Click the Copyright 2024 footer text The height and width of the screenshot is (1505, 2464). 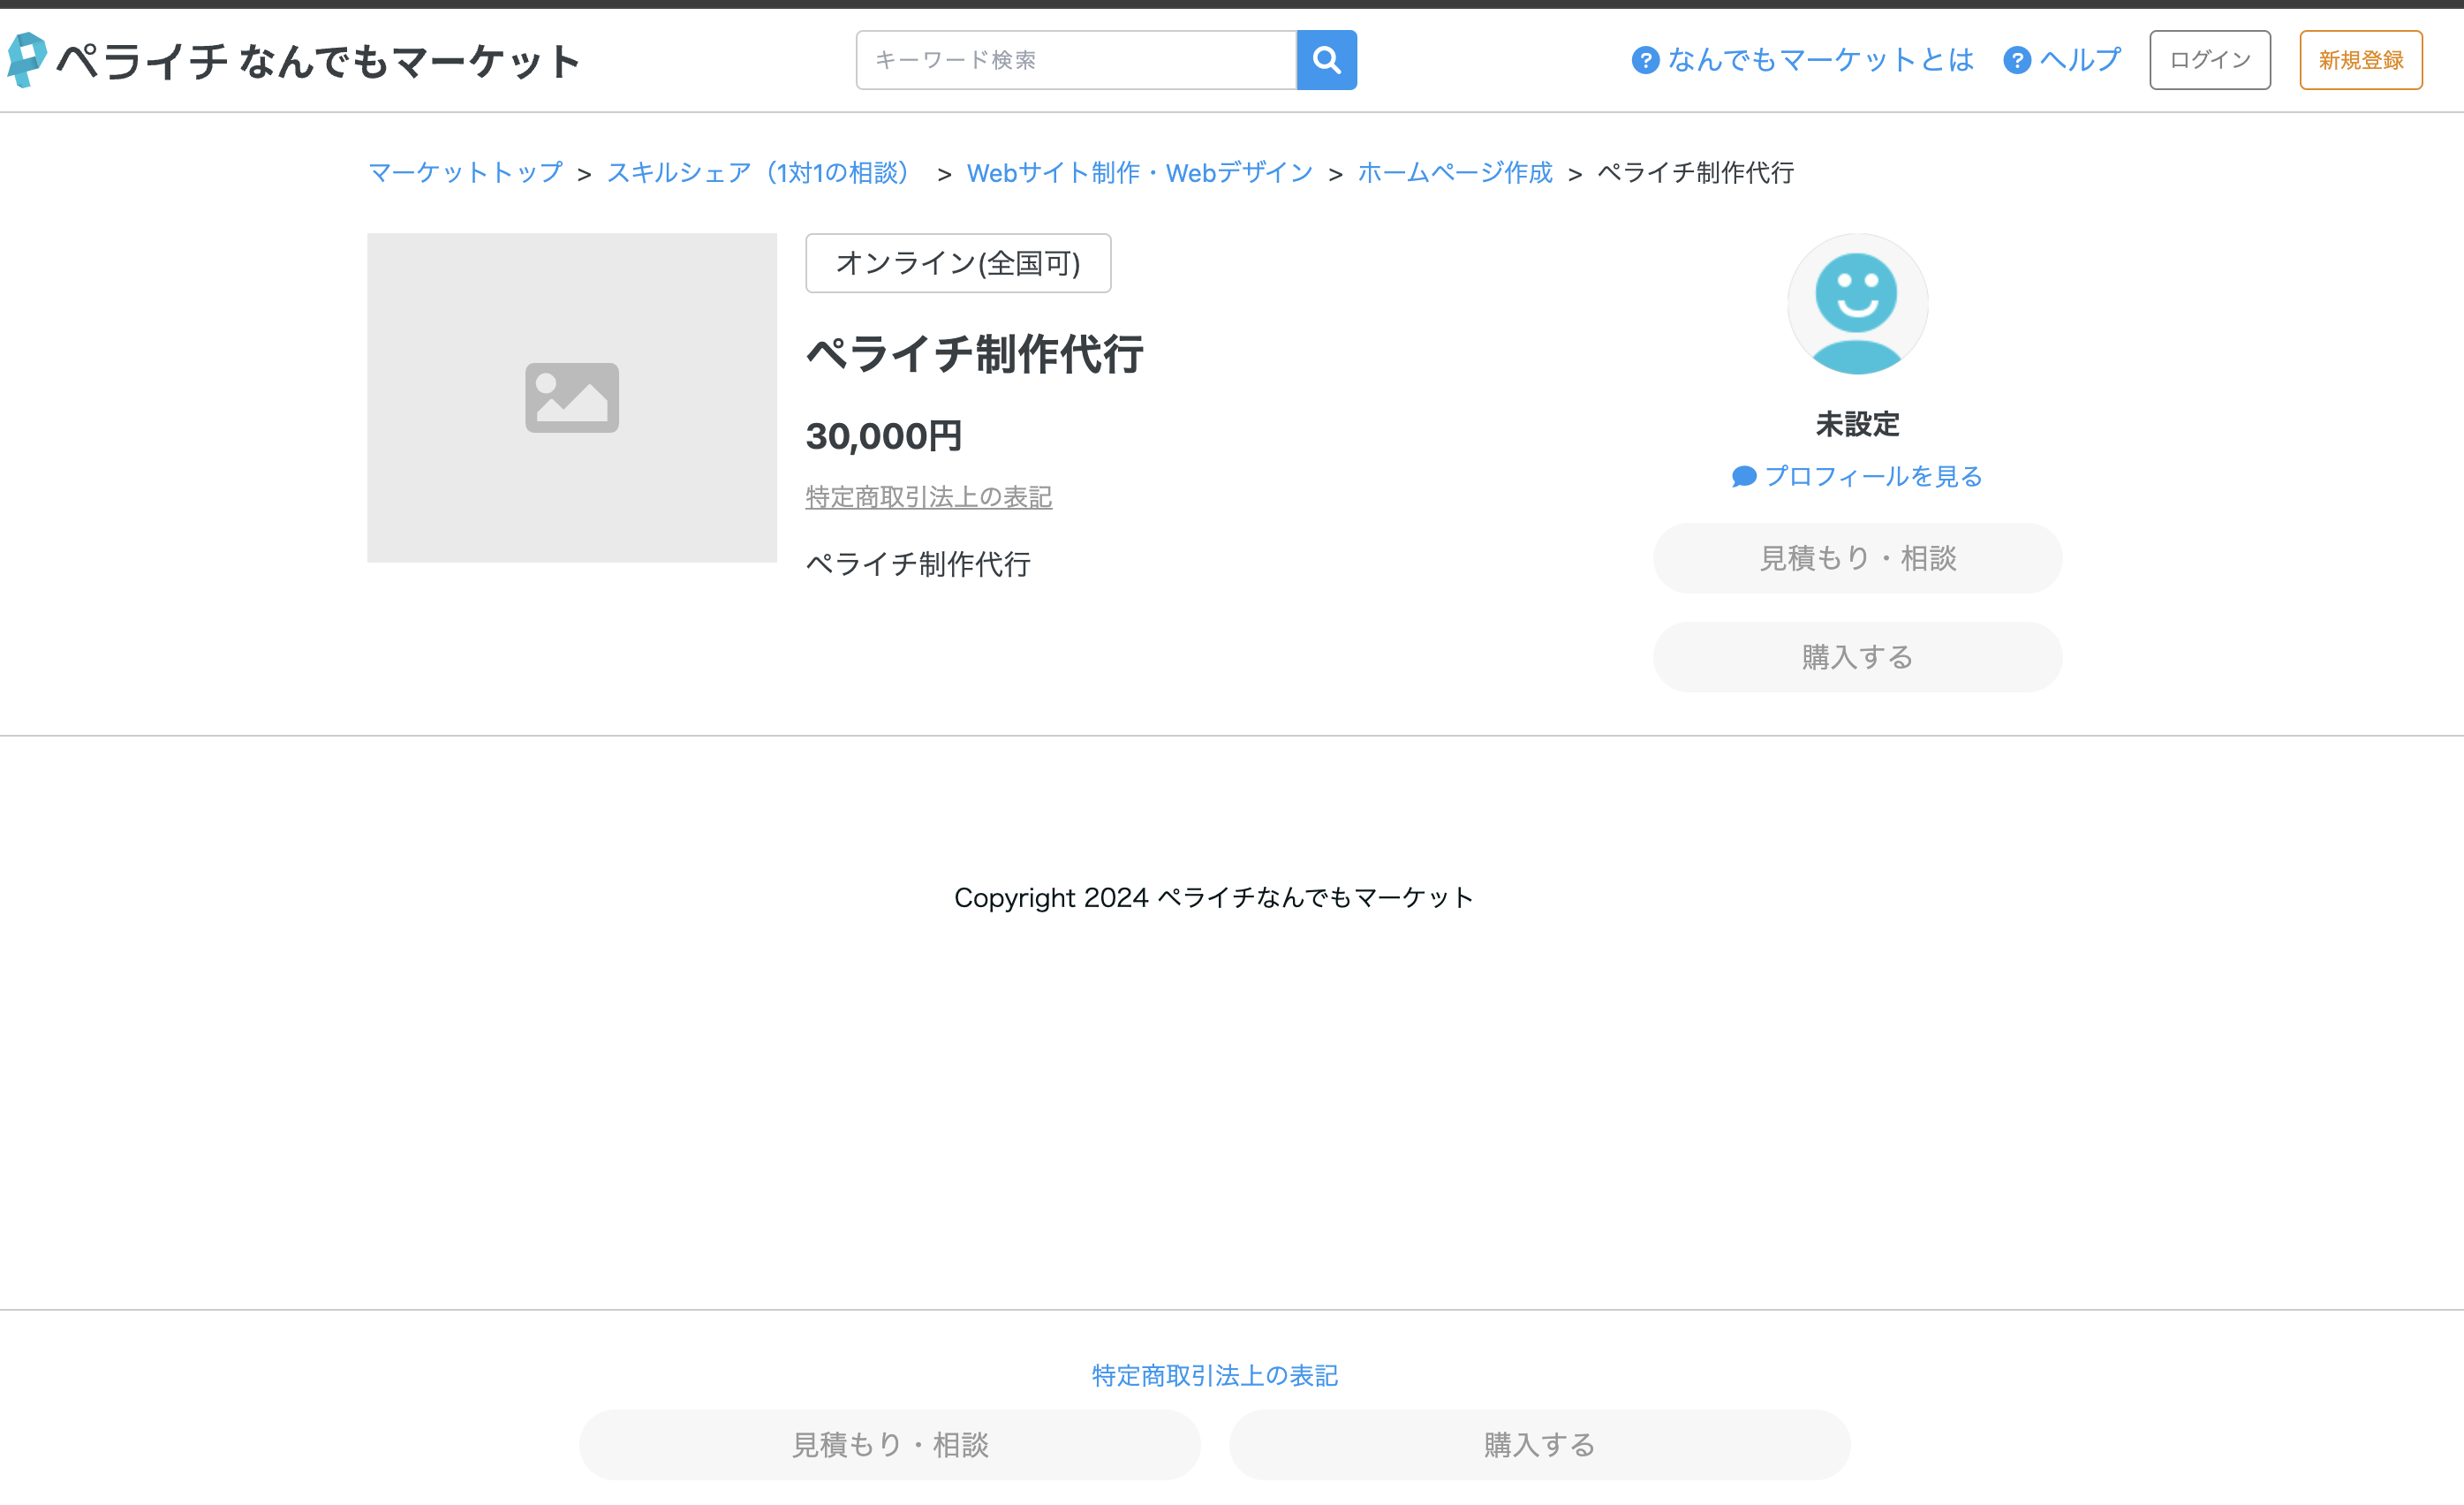1214,898
